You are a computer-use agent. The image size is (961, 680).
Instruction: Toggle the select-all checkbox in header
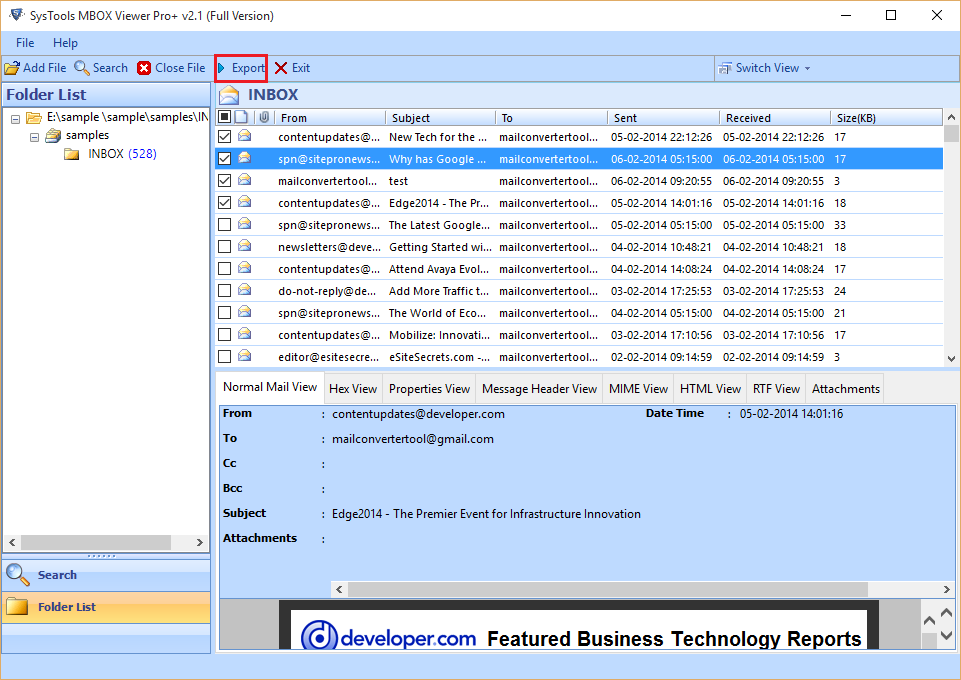[225, 117]
